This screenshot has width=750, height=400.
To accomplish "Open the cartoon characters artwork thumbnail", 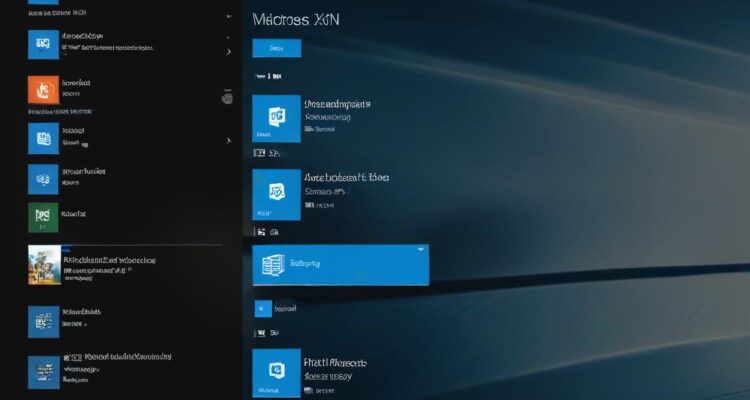I will coord(44,265).
